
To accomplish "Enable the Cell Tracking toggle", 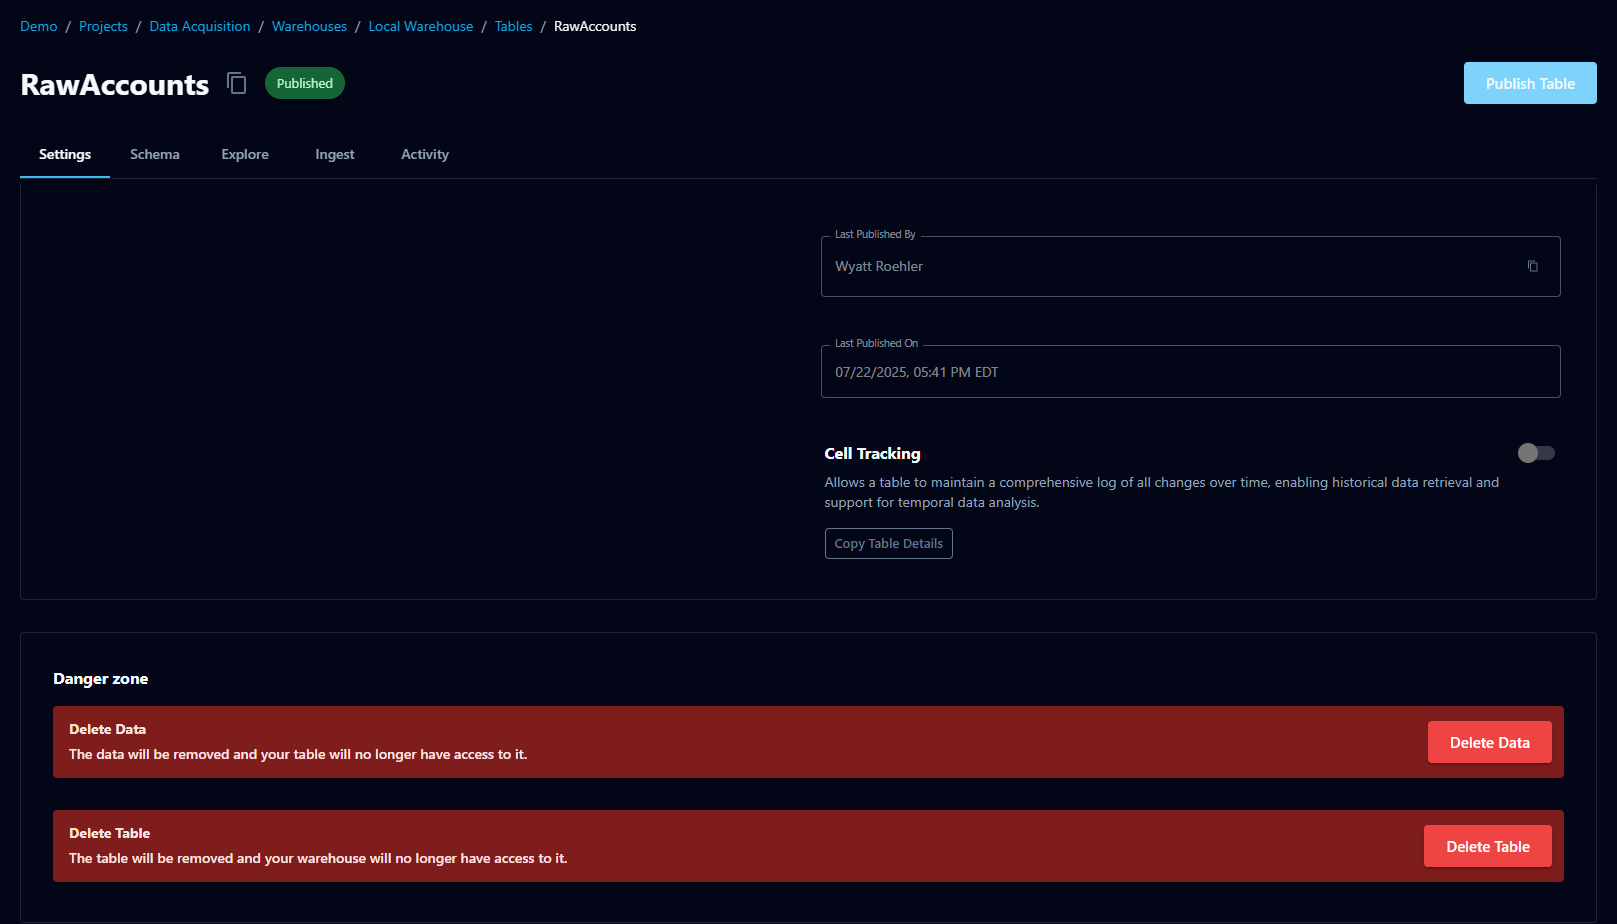I will [x=1536, y=453].
